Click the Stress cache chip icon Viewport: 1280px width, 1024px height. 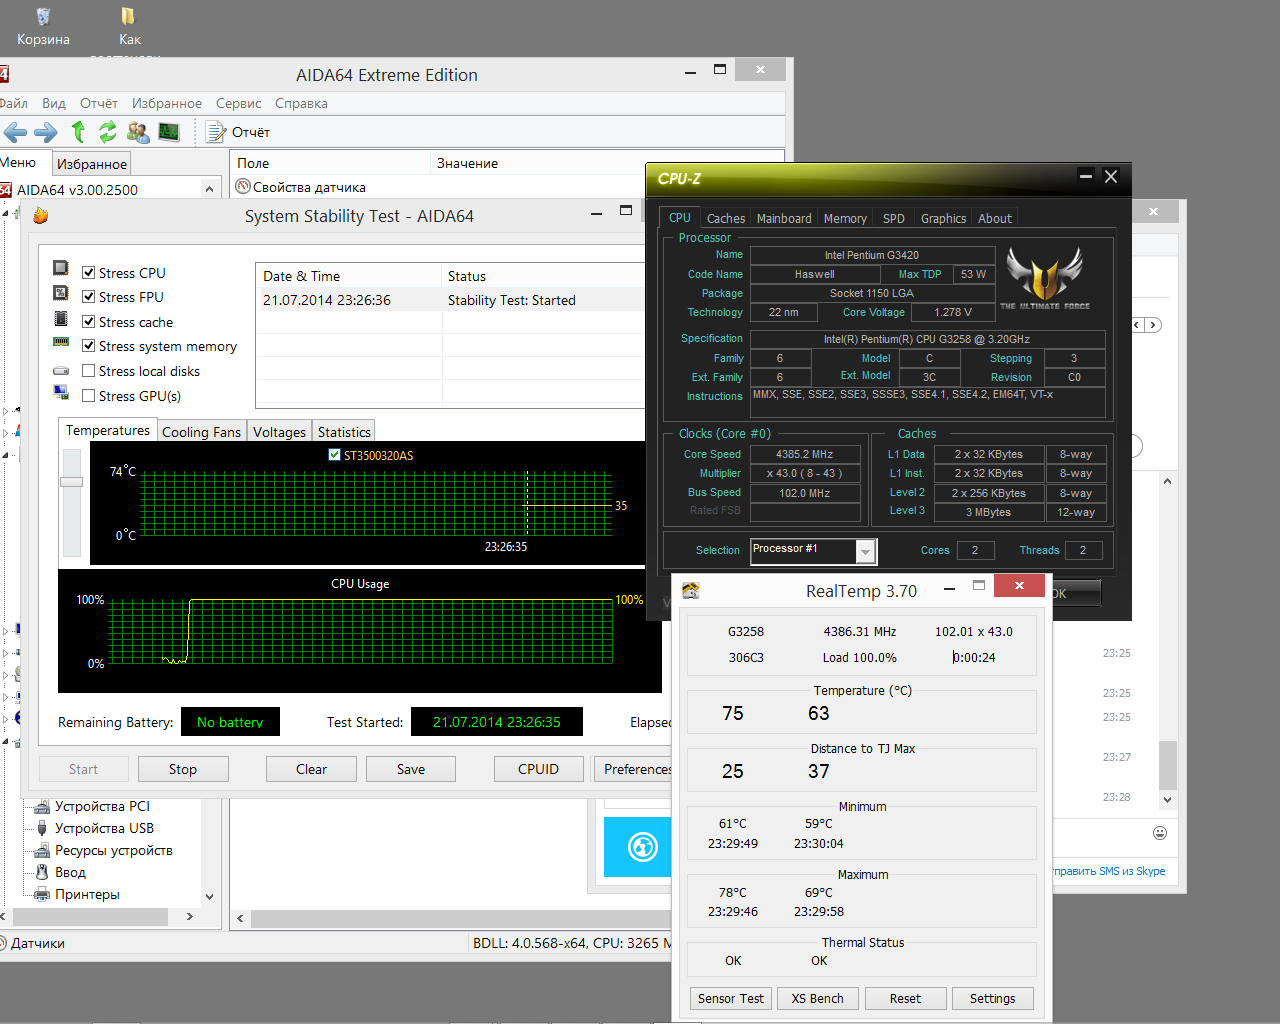pos(61,318)
